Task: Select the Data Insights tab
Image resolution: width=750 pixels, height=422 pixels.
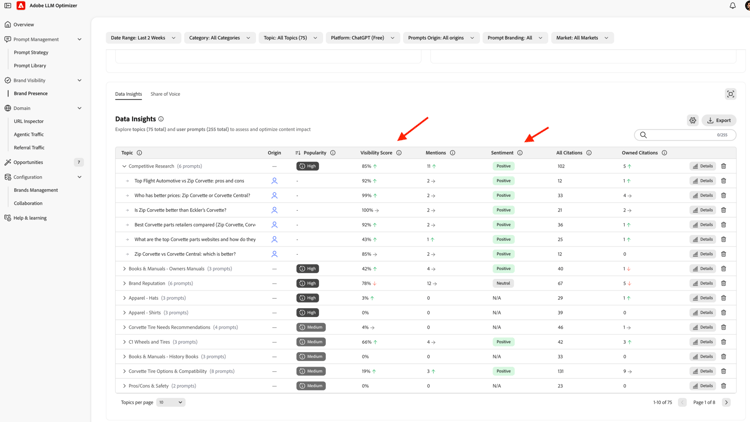Action: [128, 94]
